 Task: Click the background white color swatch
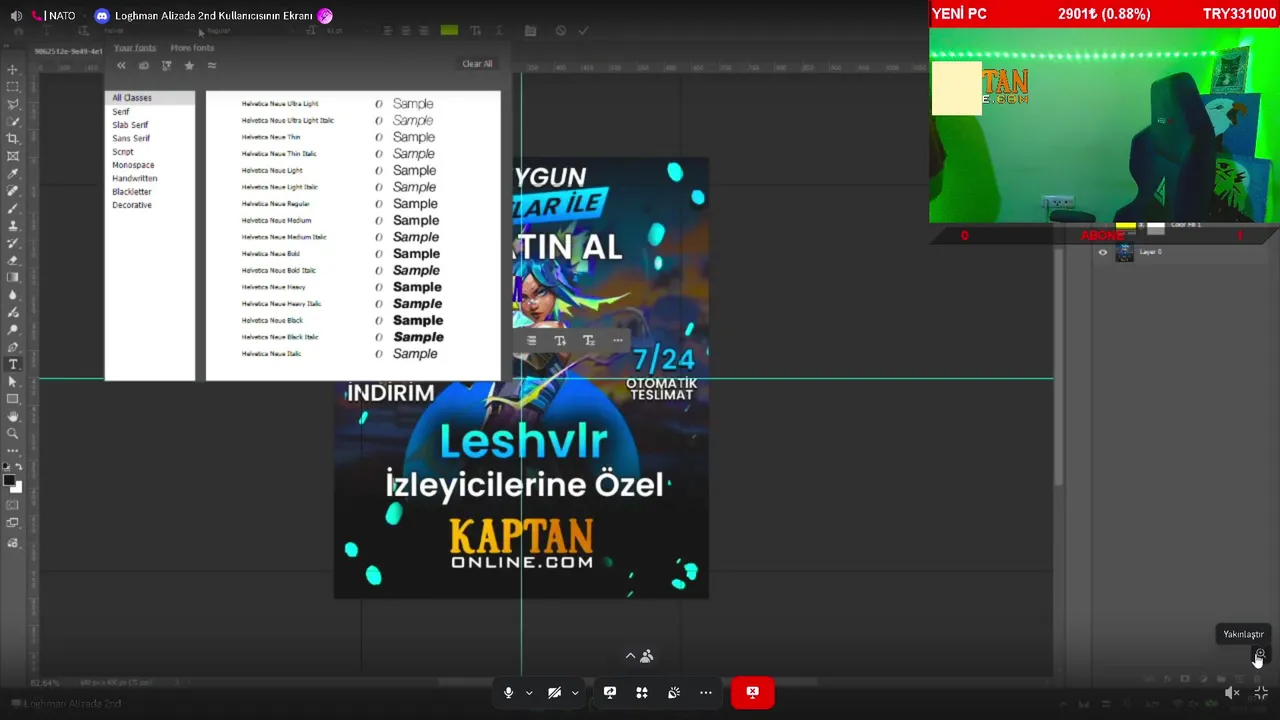pyautogui.click(x=17, y=487)
